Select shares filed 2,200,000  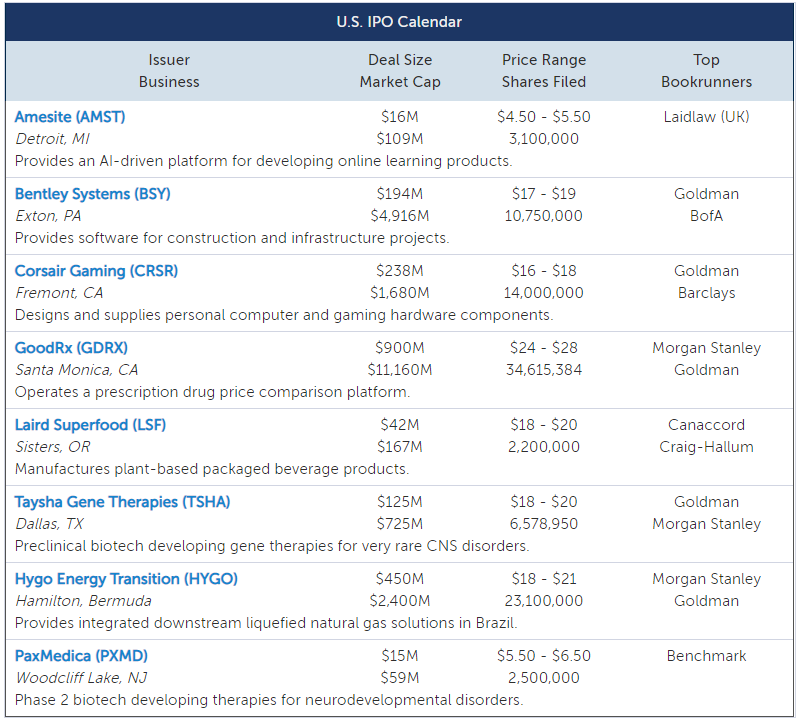pos(544,447)
